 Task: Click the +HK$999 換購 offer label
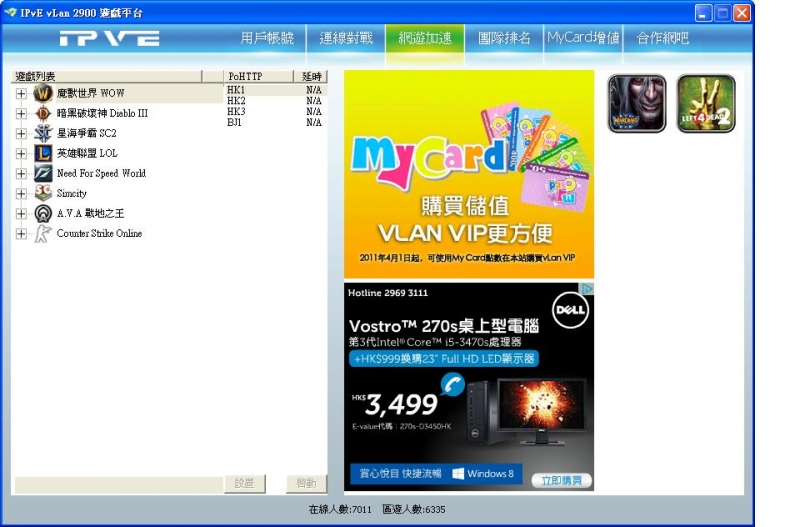point(444,359)
